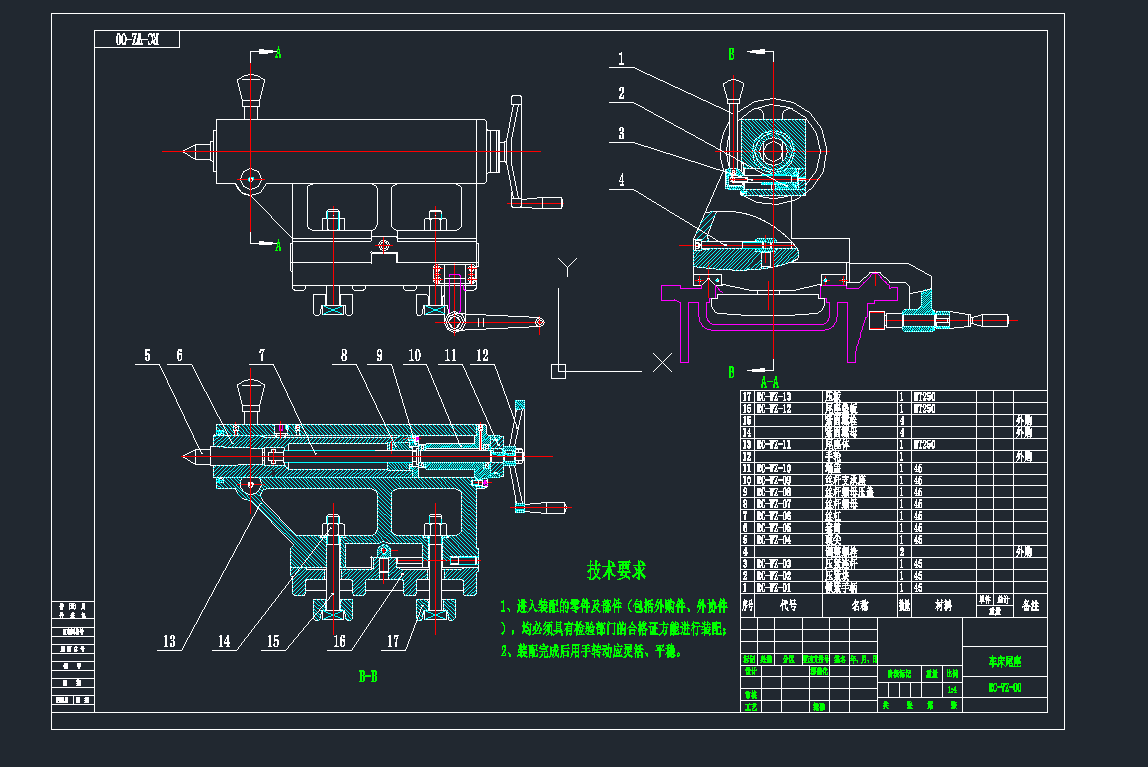Click the 车床尾座 title block cell

click(x=1004, y=662)
